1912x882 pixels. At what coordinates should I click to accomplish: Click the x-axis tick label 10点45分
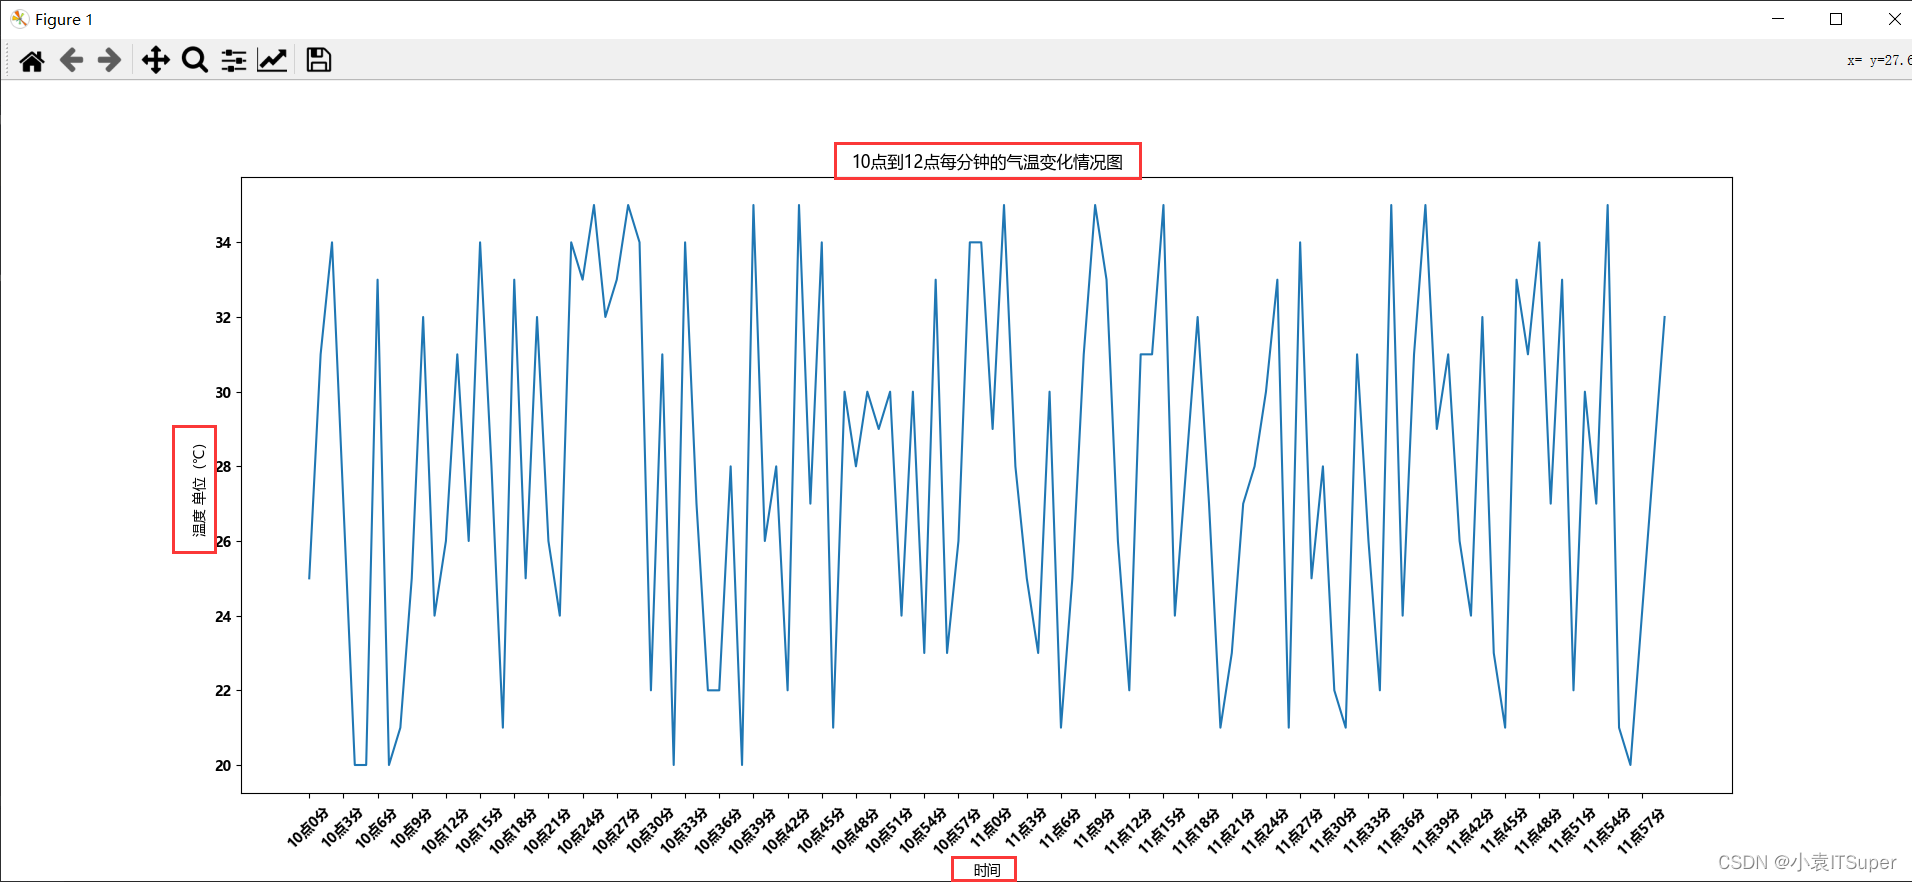[819, 830]
